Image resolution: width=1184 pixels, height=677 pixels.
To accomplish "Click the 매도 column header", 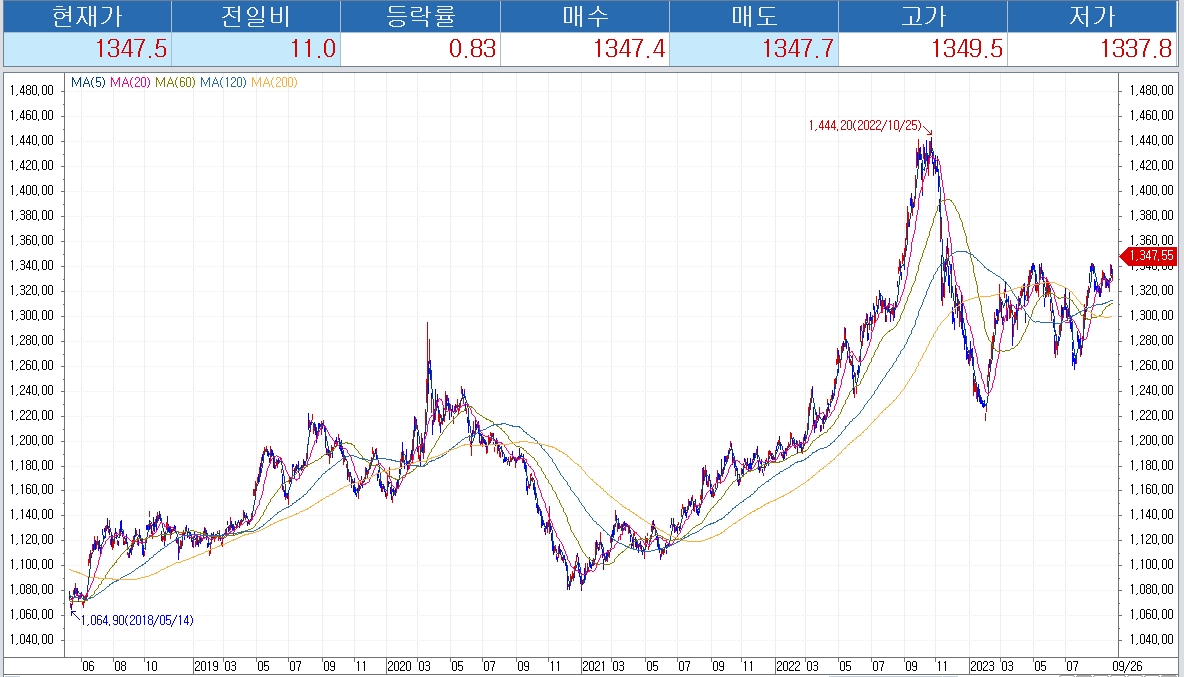I will click(x=752, y=16).
